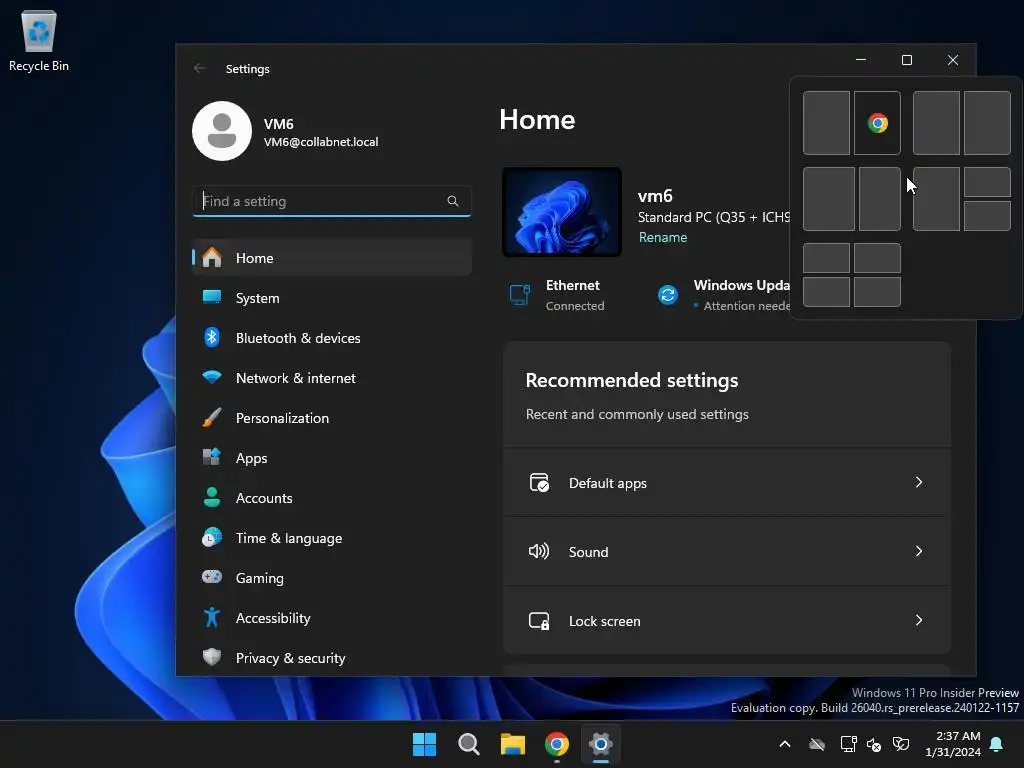Click the Bluetooth icon in sidebar
Viewport: 1024px width, 768px height.
[212, 337]
